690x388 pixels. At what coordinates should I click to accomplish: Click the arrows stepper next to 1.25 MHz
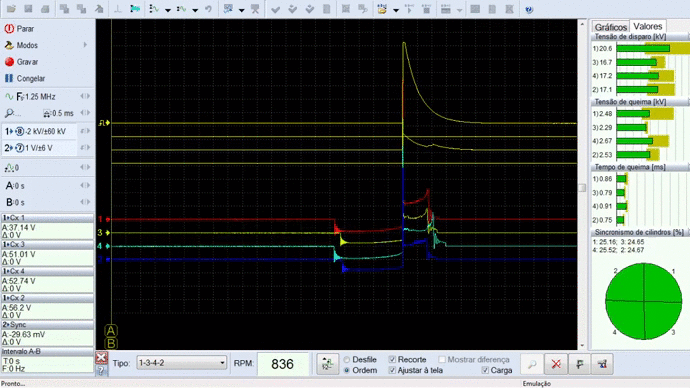pyautogui.click(x=85, y=96)
